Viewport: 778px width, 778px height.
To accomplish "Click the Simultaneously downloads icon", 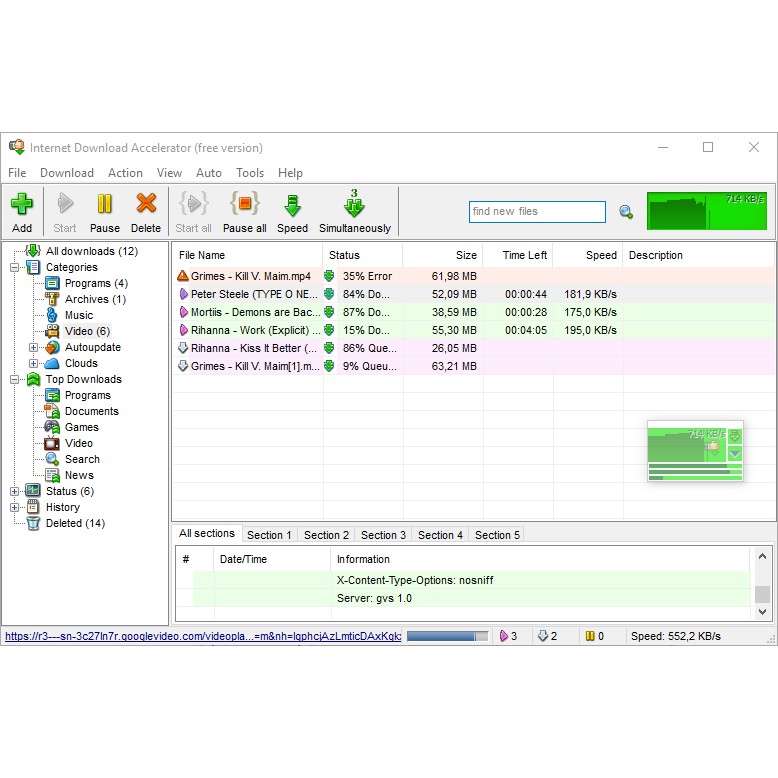I will point(354,206).
